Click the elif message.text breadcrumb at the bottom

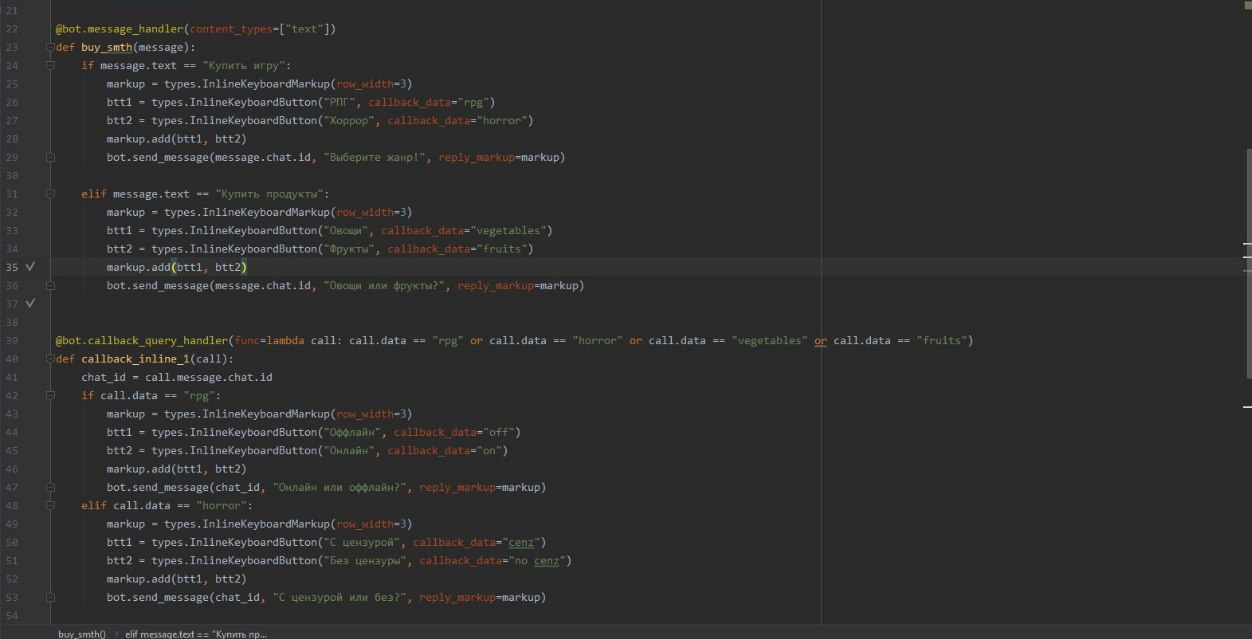196,633
